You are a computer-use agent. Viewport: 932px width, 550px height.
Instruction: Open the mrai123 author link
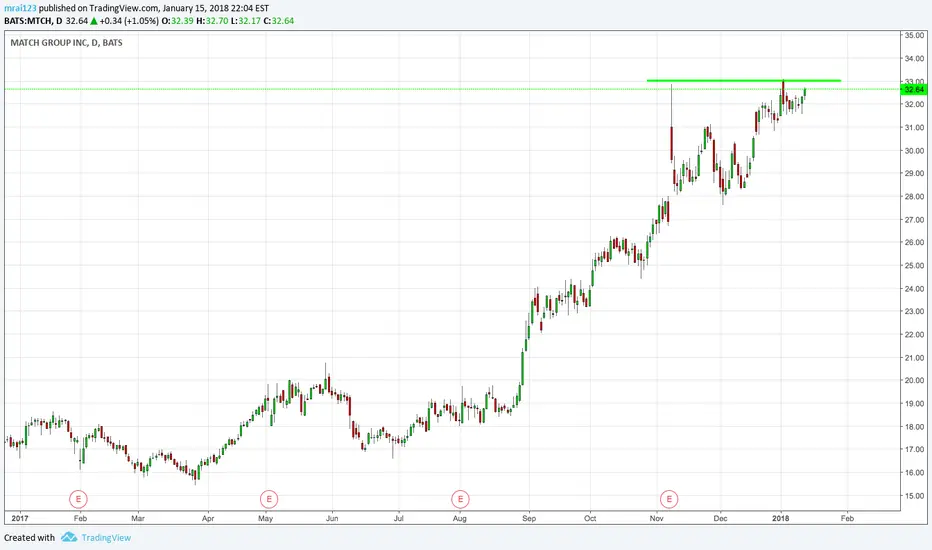[x=20, y=8]
